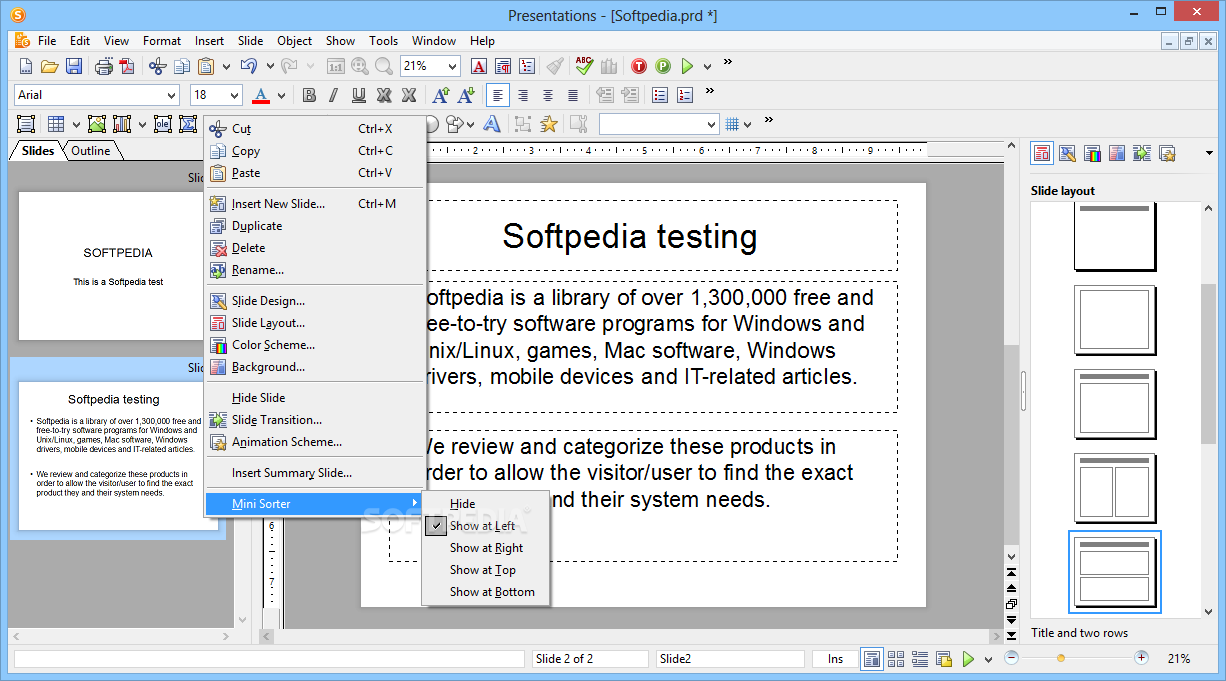Expand the Undo history arrow
Image resolution: width=1226 pixels, height=681 pixels.
point(268,67)
